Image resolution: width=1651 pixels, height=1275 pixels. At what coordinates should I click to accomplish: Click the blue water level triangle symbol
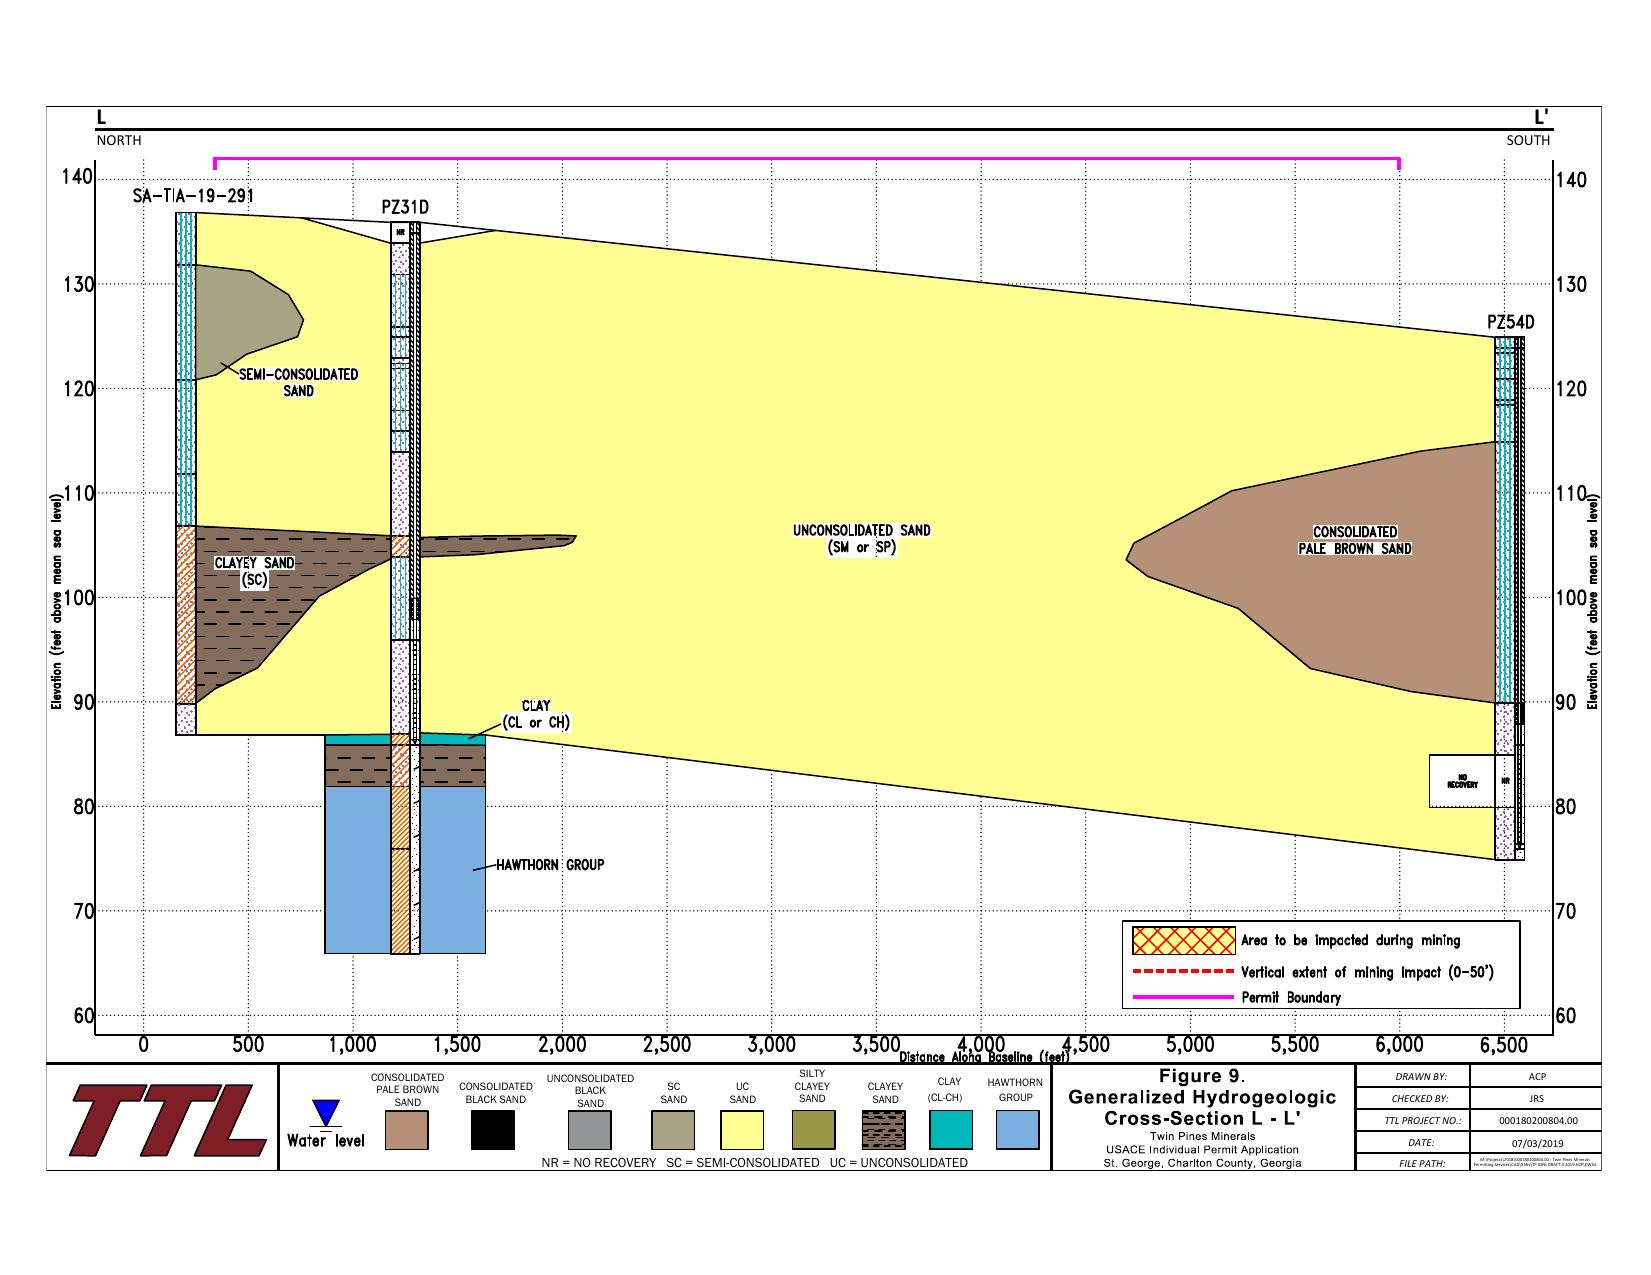point(326,1114)
